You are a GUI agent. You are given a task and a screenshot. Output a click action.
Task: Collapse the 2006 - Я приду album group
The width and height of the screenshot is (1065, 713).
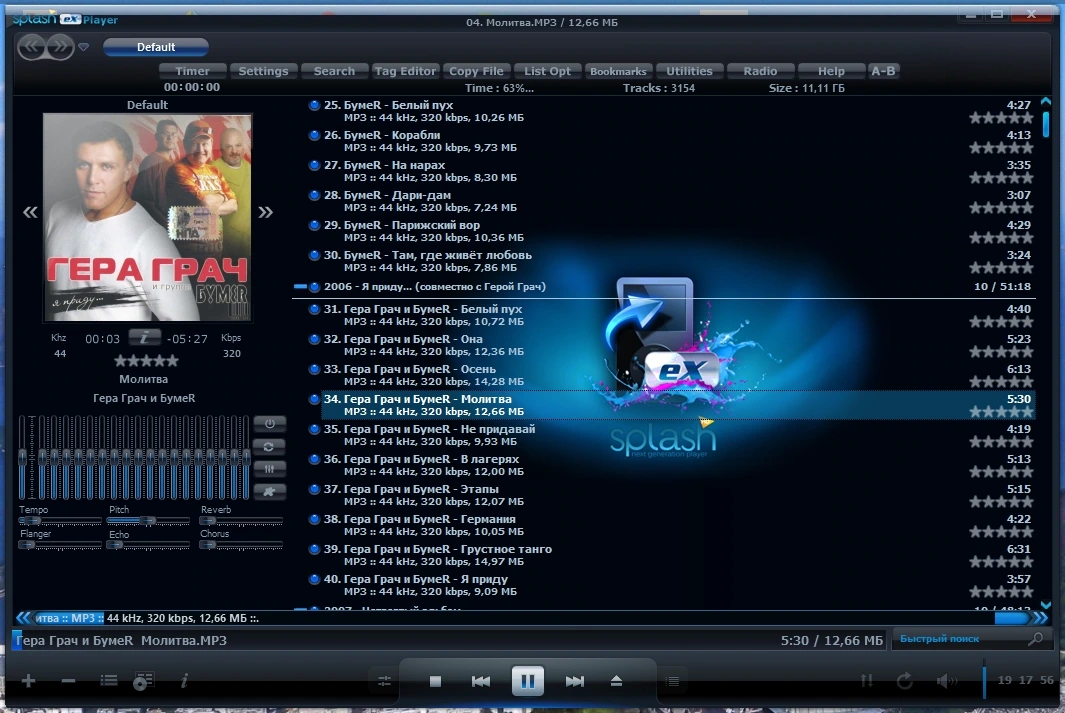click(300, 287)
